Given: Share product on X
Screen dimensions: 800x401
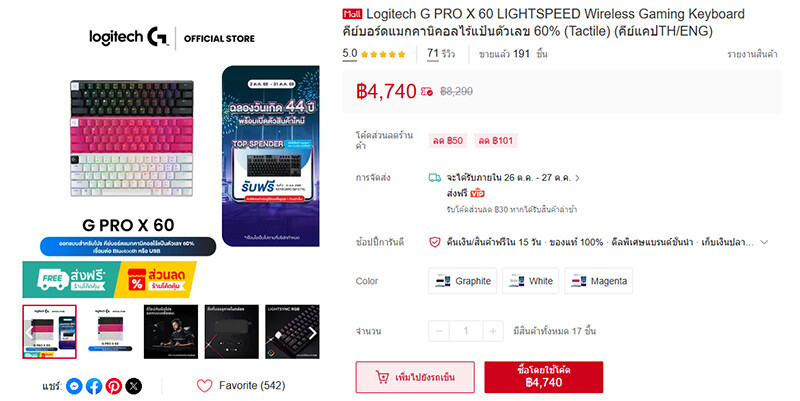Looking at the screenshot, I should 134,386.
